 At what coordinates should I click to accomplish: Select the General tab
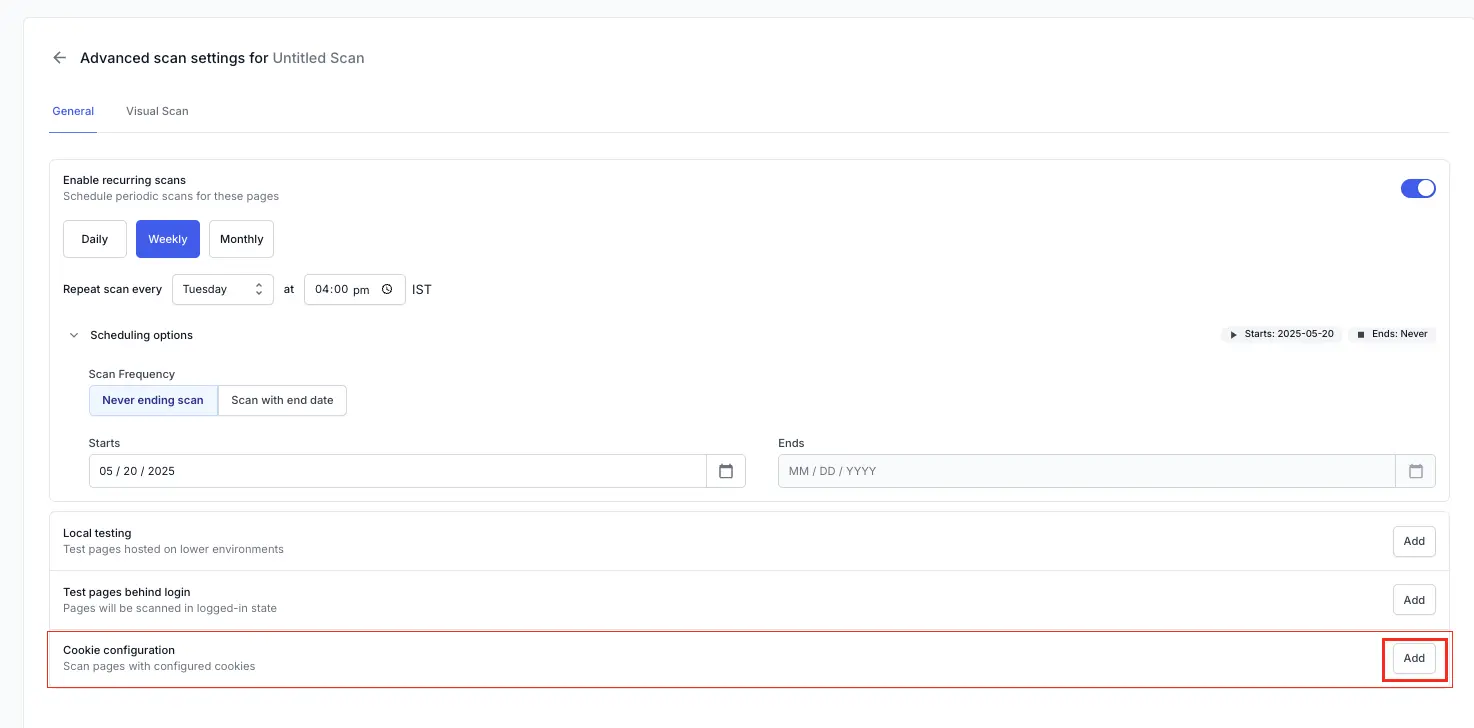73,111
